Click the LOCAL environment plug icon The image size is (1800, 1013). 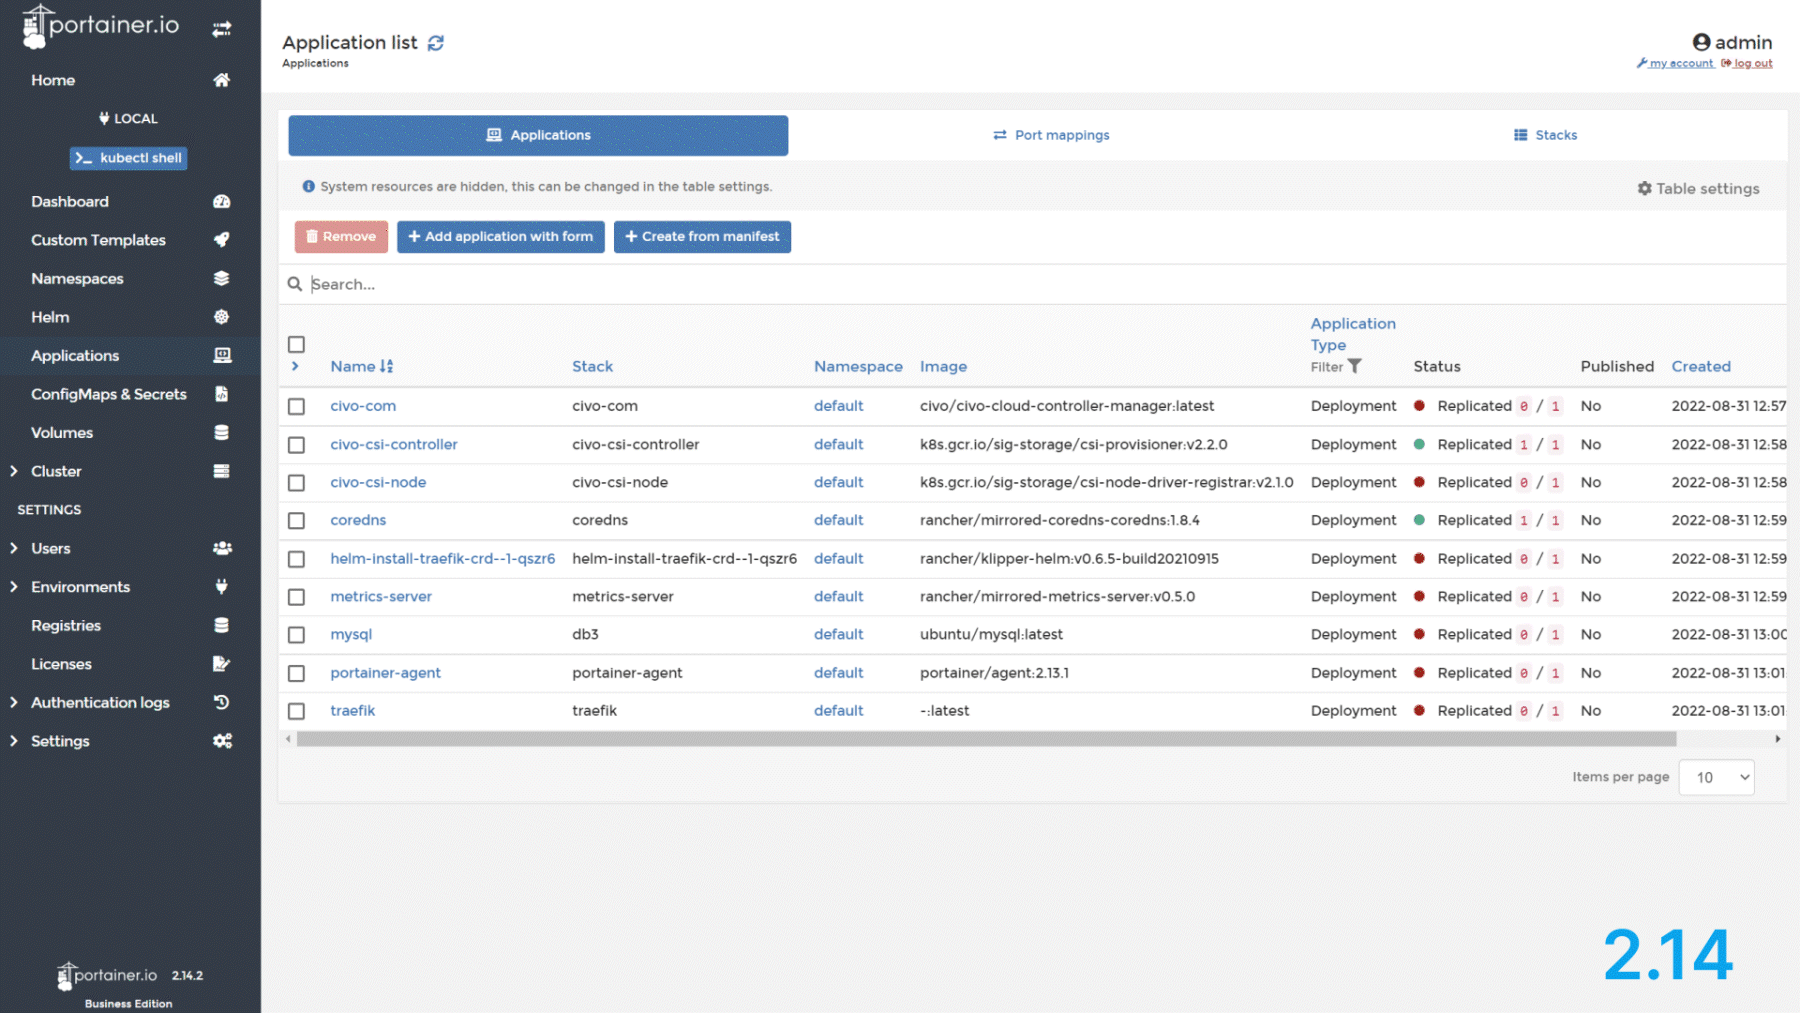tap(104, 118)
